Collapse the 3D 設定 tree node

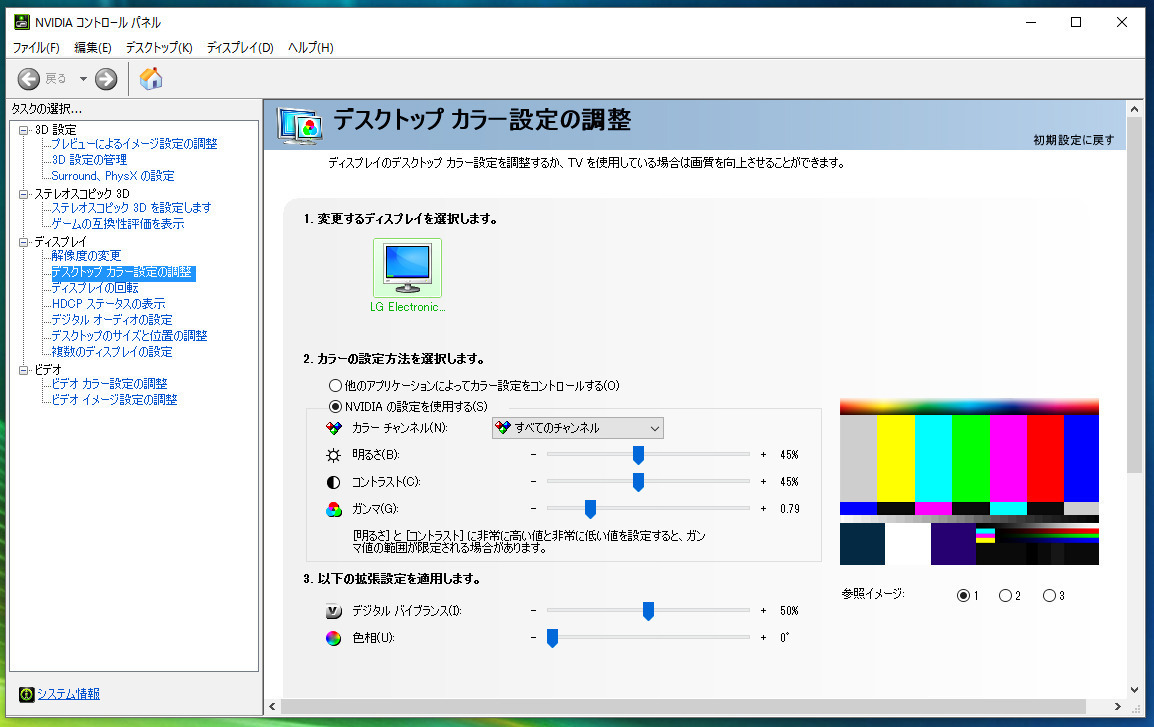(x=24, y=130)
